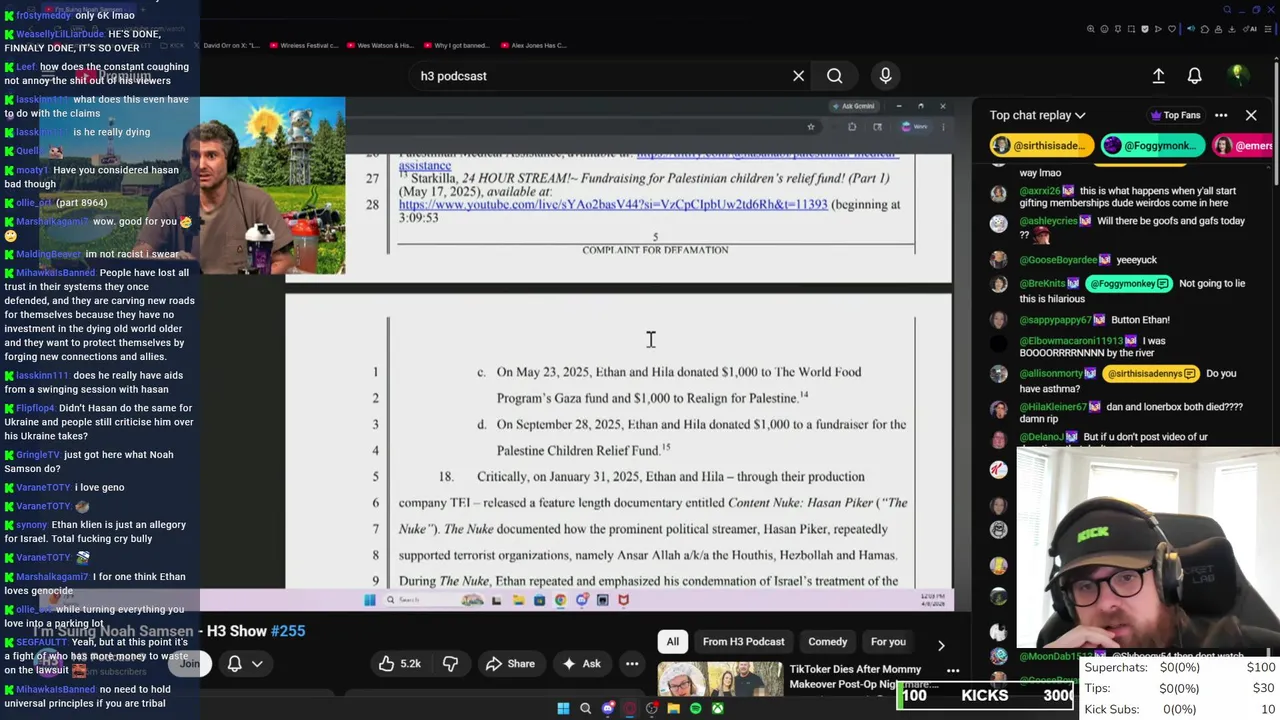Screen dimensions: 1280x720
Task: Click the @Foggymonk... member chip
Action: point(1151,146)
